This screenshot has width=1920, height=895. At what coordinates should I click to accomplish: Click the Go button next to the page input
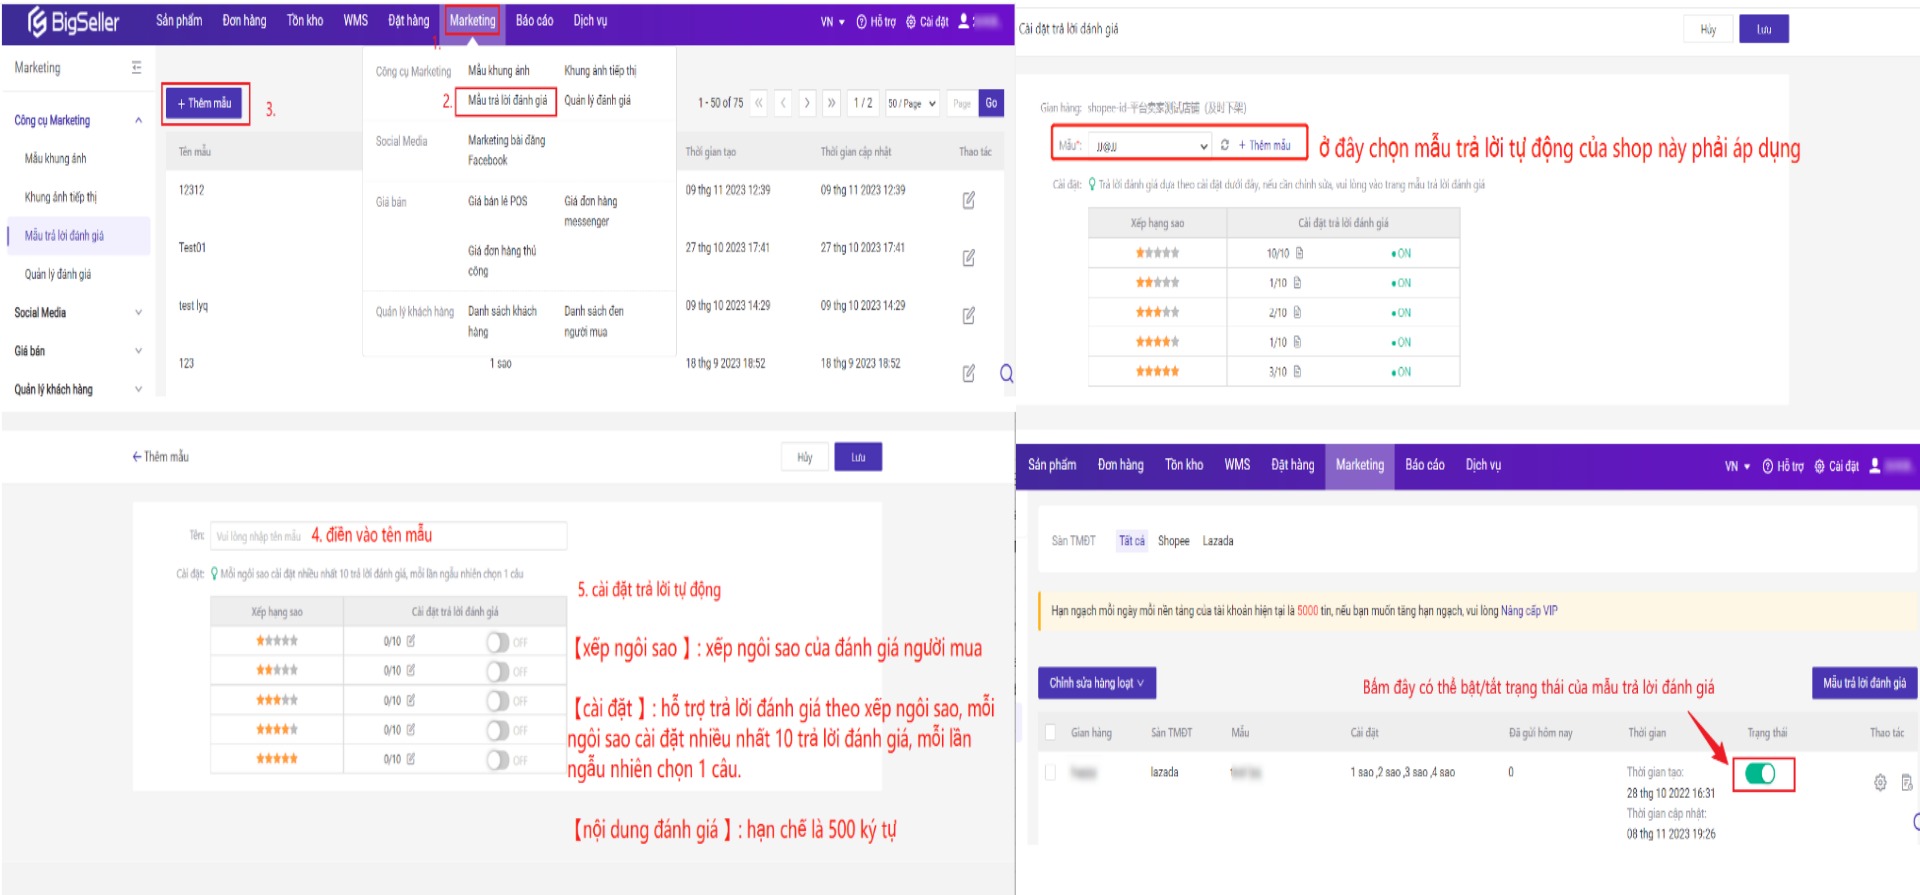[x=991, y=103]
